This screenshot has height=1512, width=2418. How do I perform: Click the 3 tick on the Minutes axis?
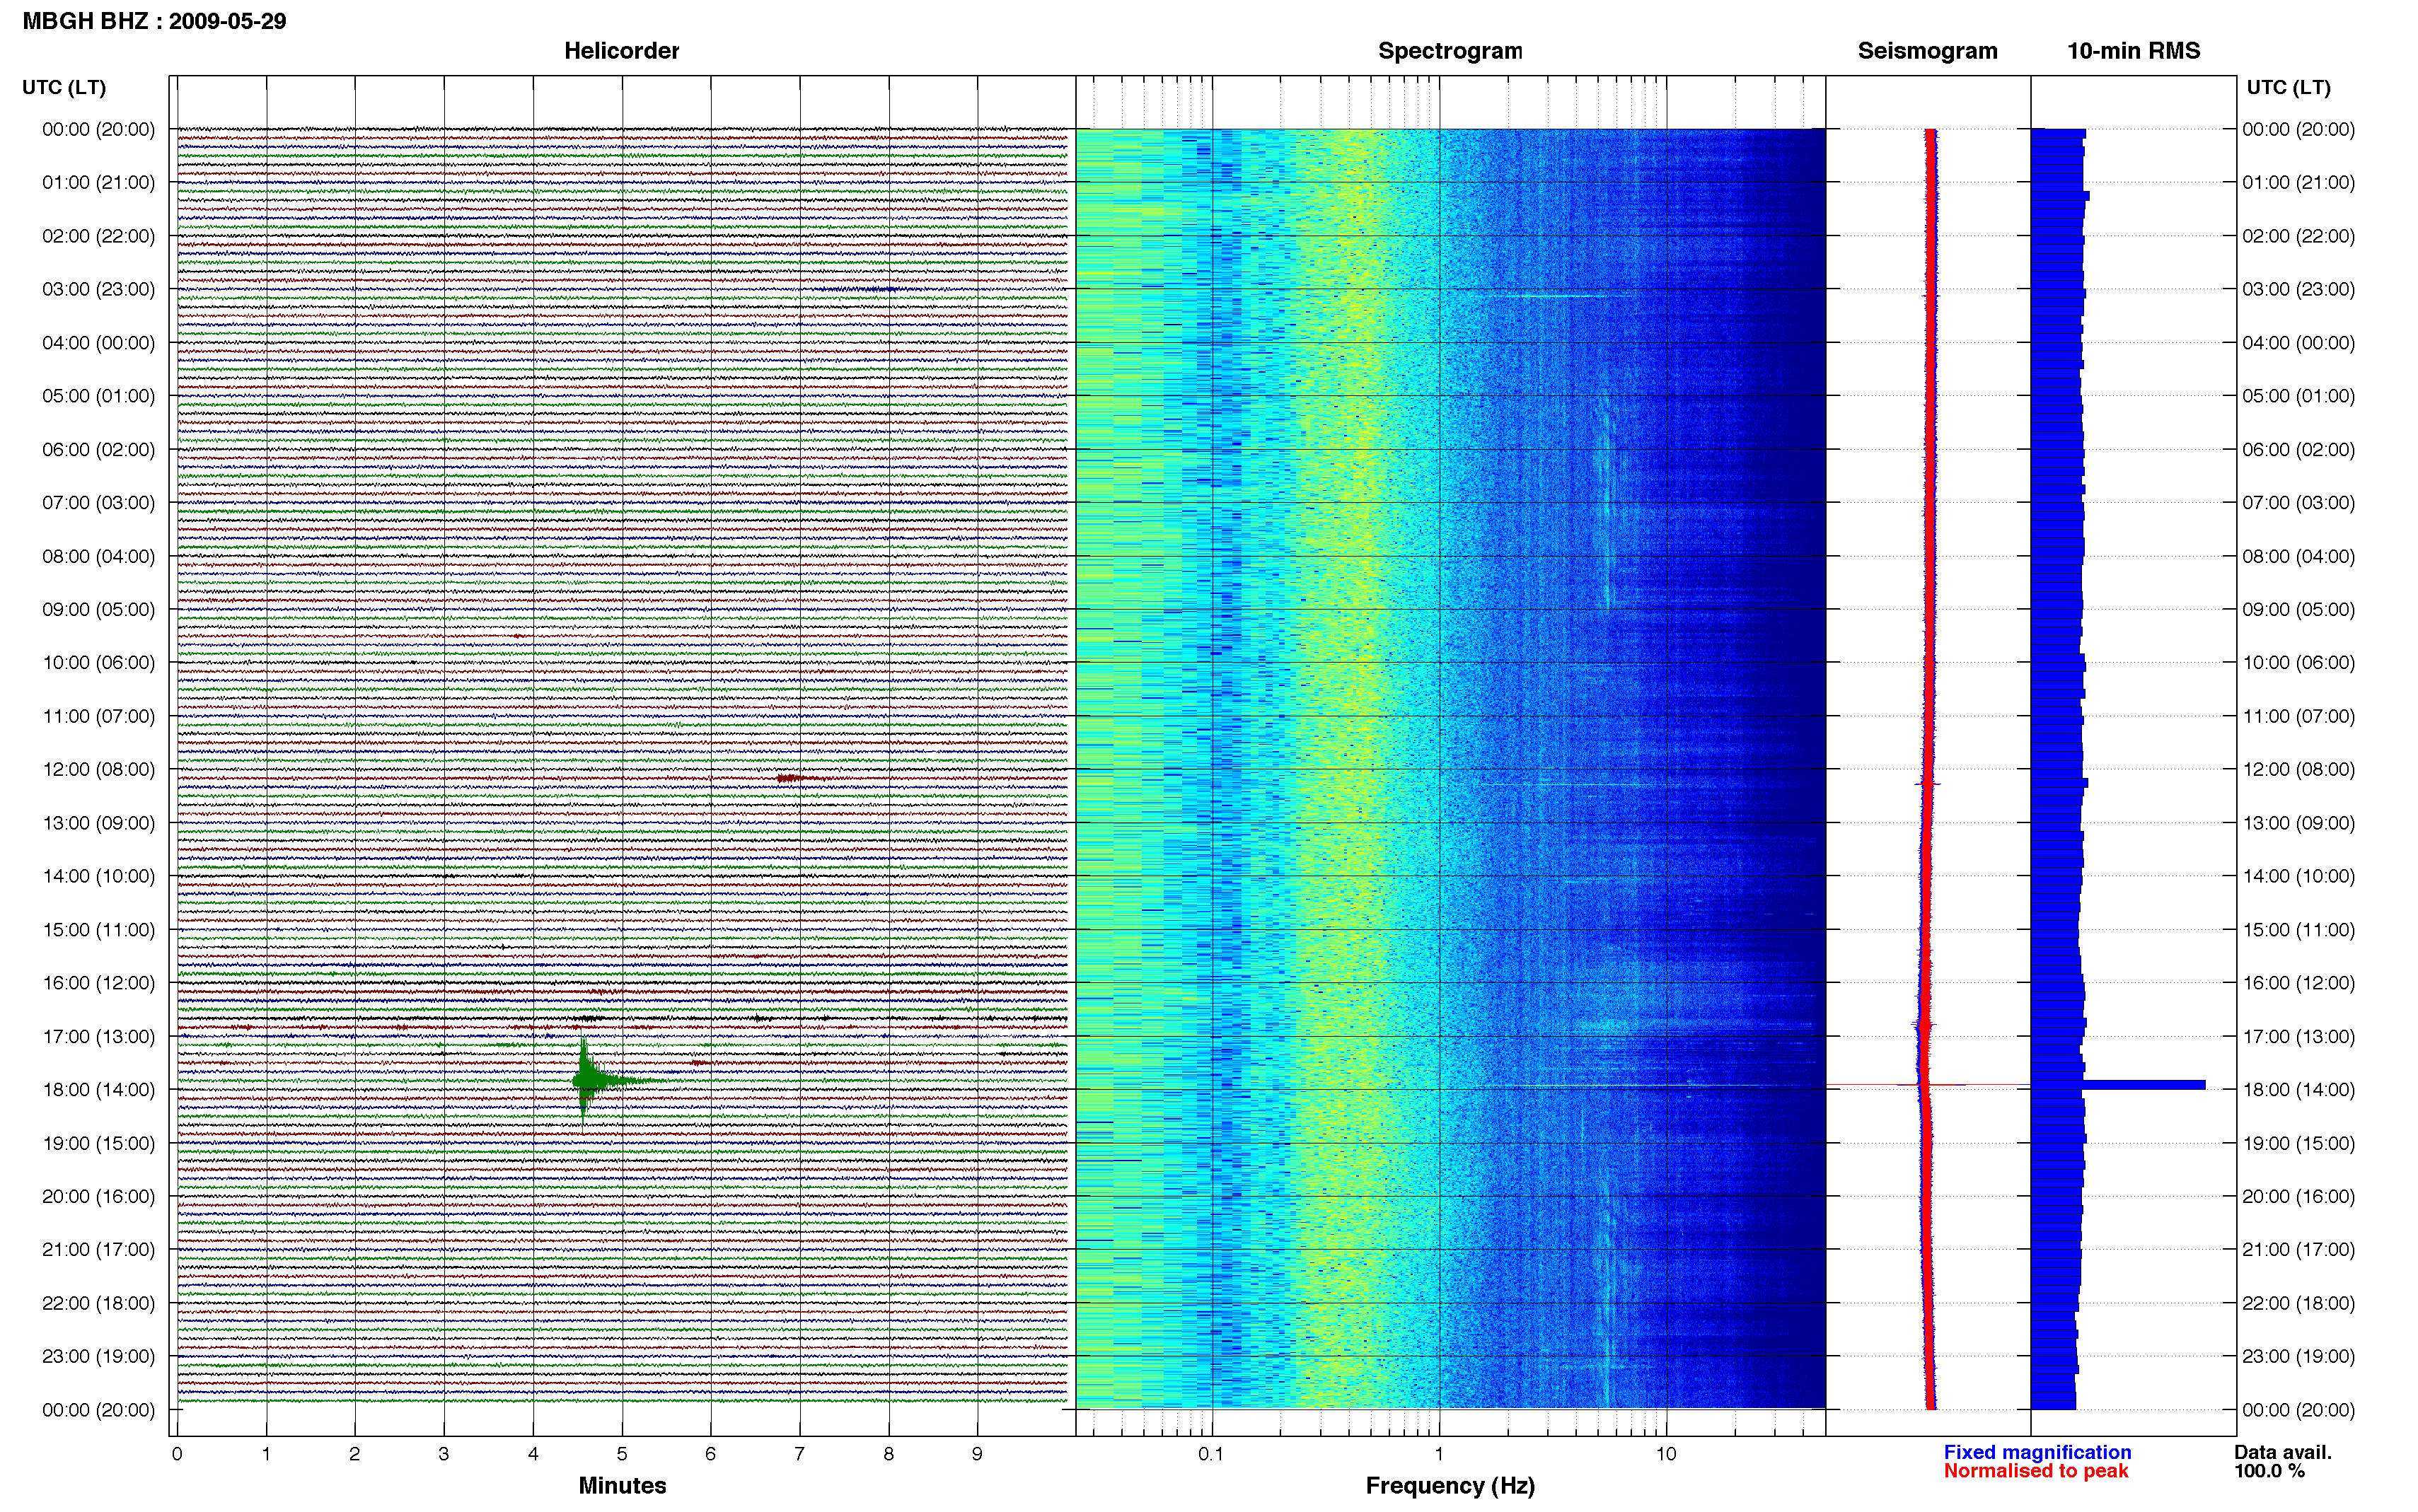tap(444, 1454)
